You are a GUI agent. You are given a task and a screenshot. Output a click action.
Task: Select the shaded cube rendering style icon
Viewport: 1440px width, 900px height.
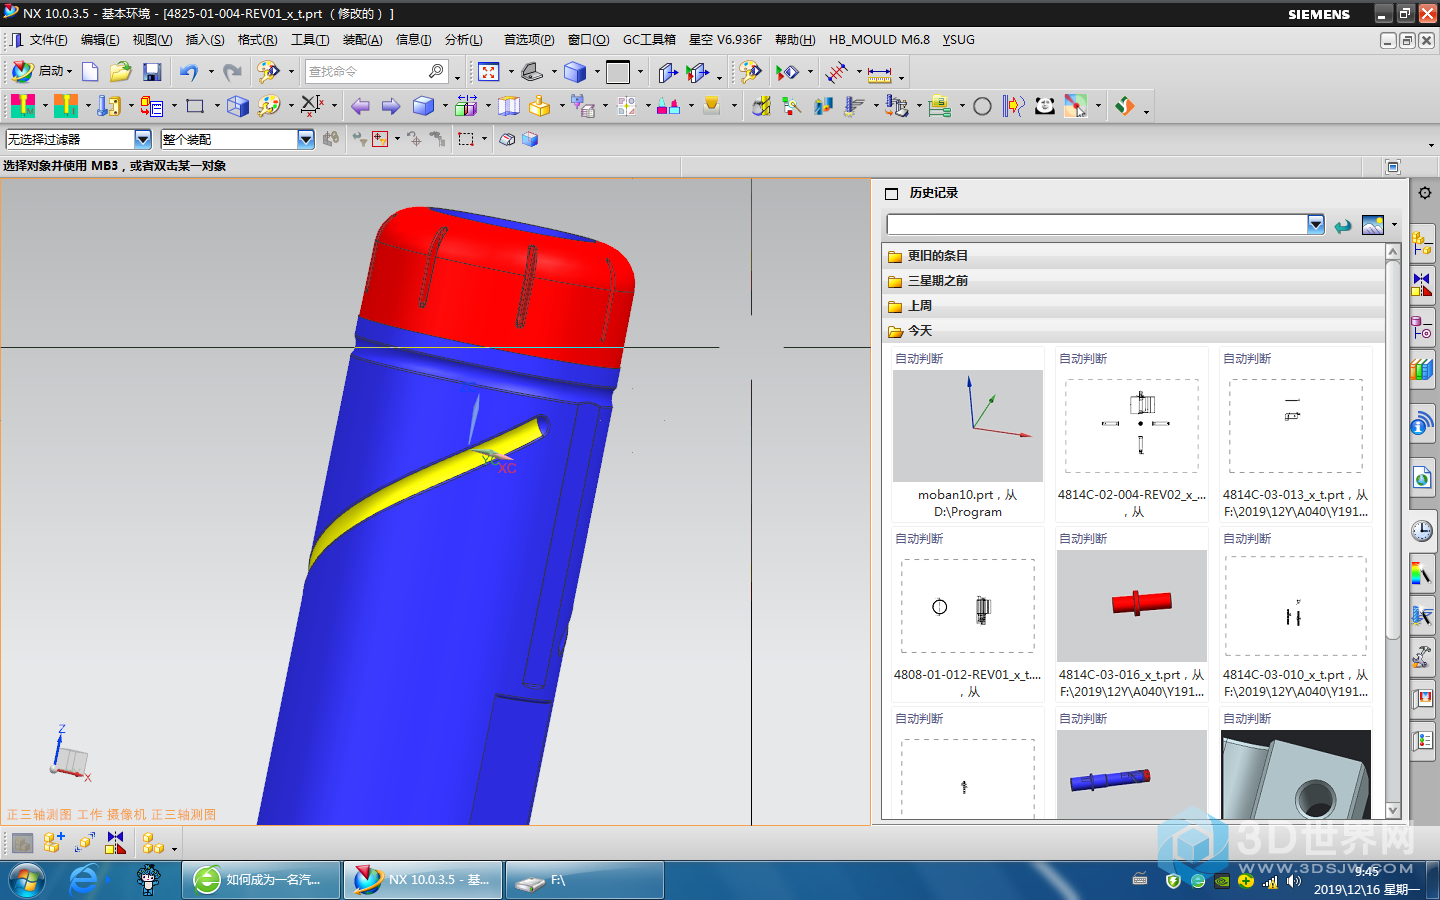(x=574, y=72)
